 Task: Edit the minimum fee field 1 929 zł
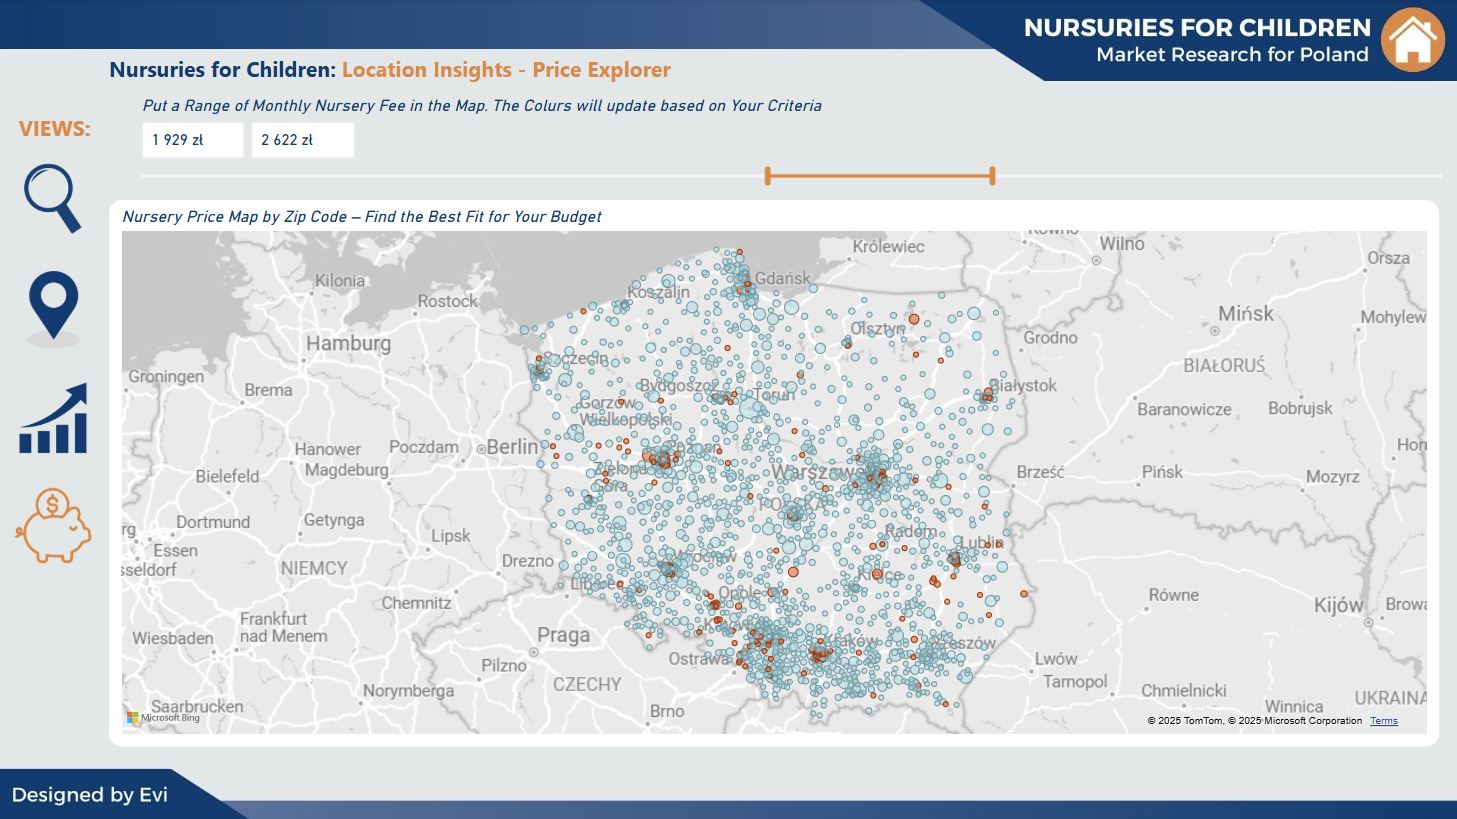[193, 140]
